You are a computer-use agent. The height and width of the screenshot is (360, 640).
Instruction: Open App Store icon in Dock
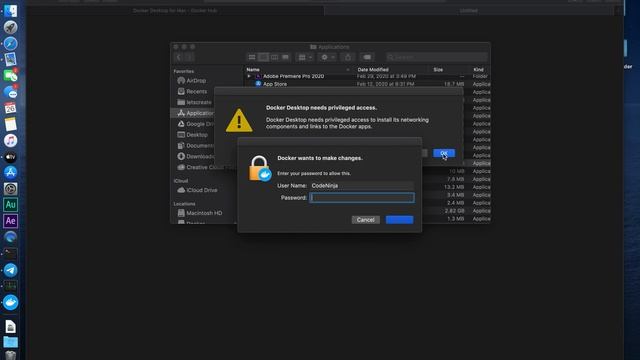click(10, 173)
